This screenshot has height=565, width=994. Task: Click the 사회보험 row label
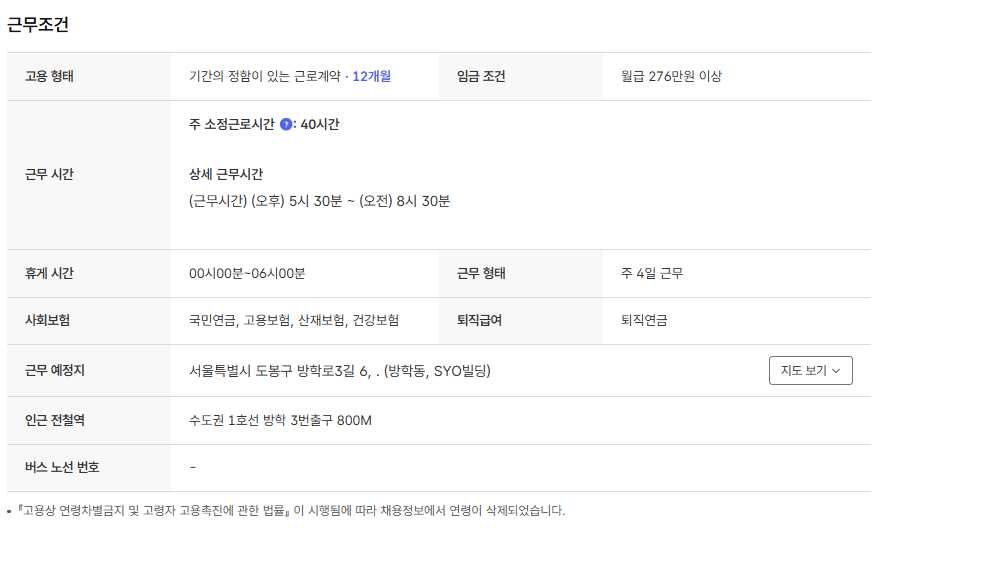[x=47, y=320]
